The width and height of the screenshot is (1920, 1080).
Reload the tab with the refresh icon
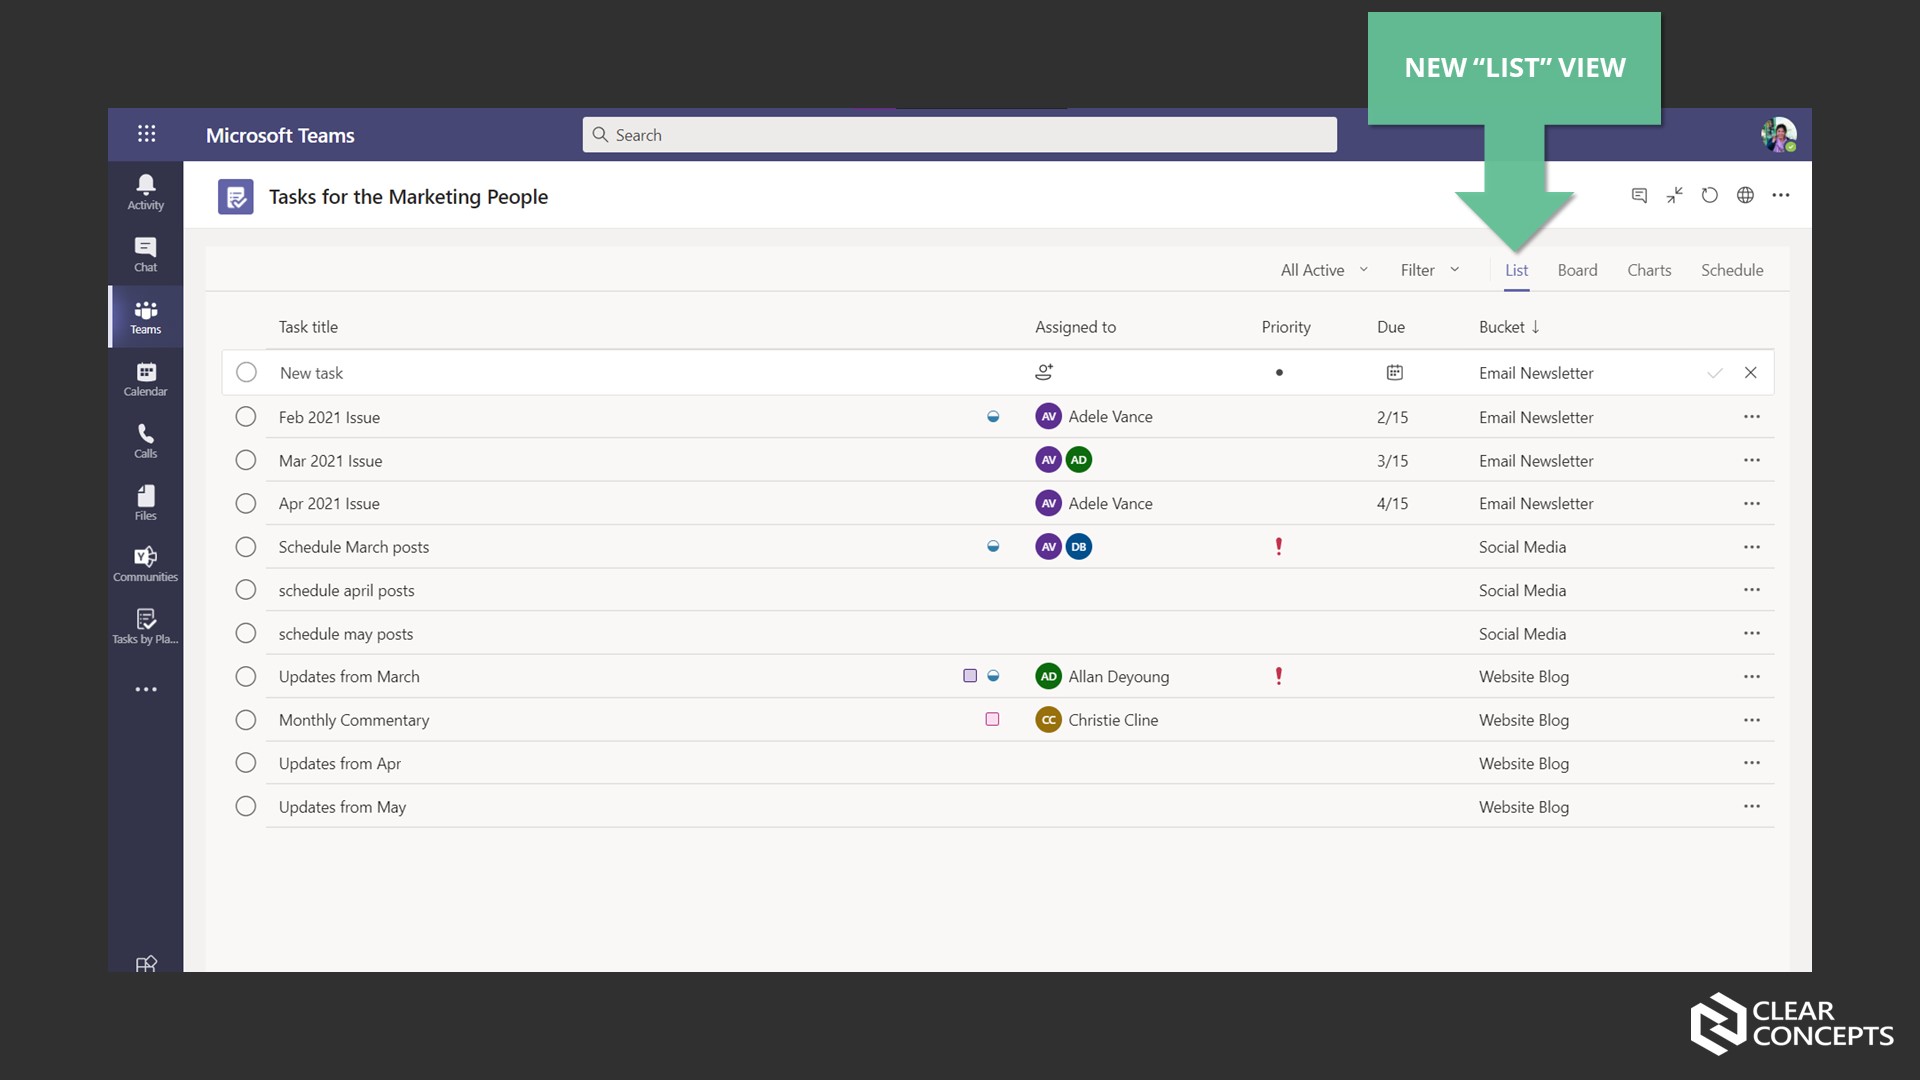point(1710,195)
